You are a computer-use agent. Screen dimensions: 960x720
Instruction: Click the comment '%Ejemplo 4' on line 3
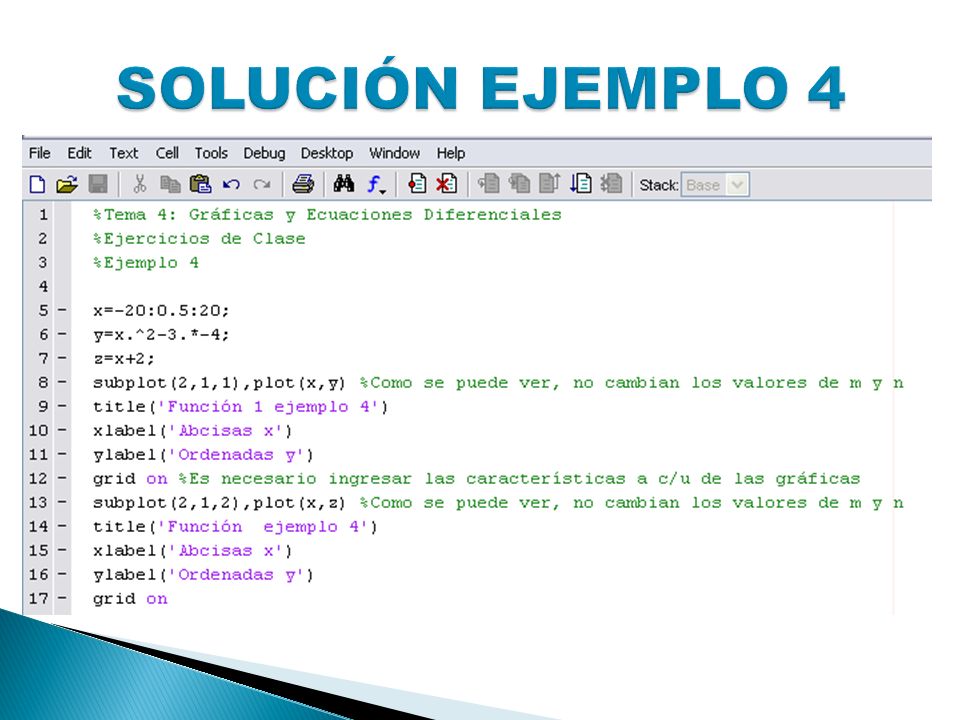(x=146, y=263)
